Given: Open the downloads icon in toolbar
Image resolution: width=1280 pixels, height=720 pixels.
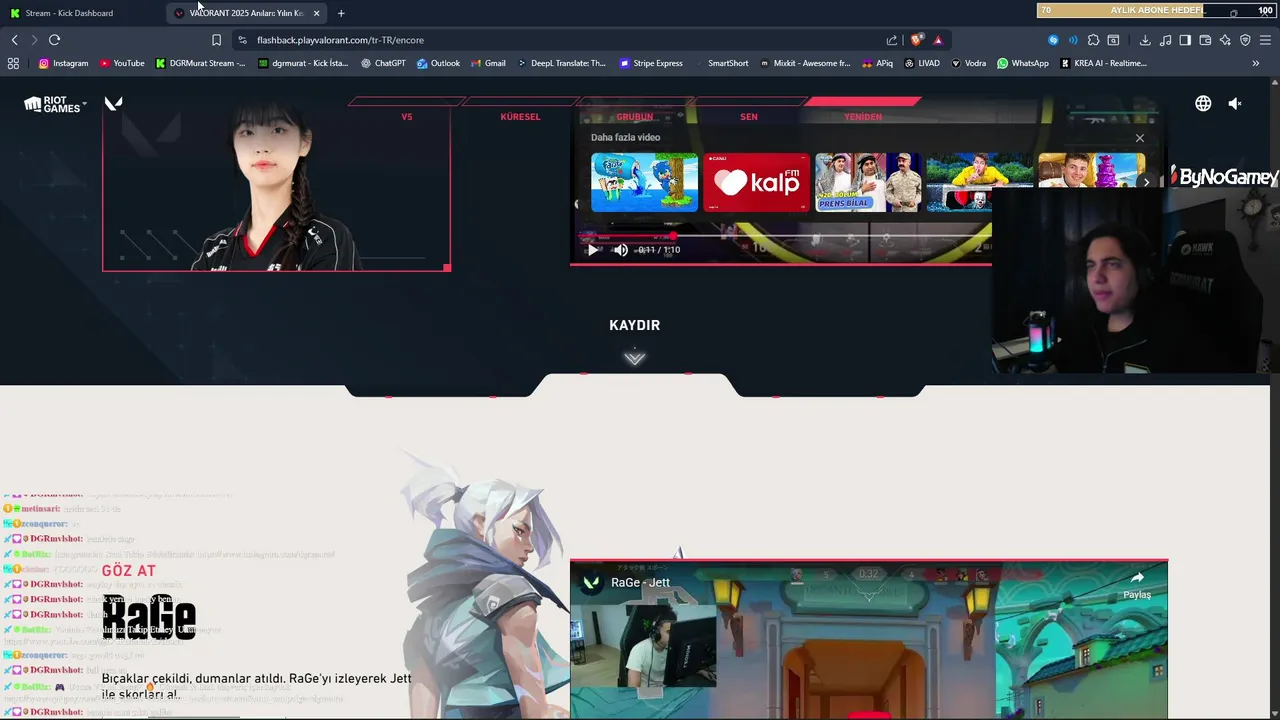Looking at the screenshot, I should [1145, 40].
